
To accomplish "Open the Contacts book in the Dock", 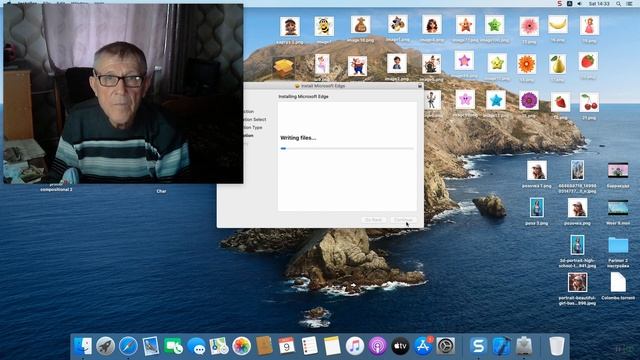I will click(264, 346).
